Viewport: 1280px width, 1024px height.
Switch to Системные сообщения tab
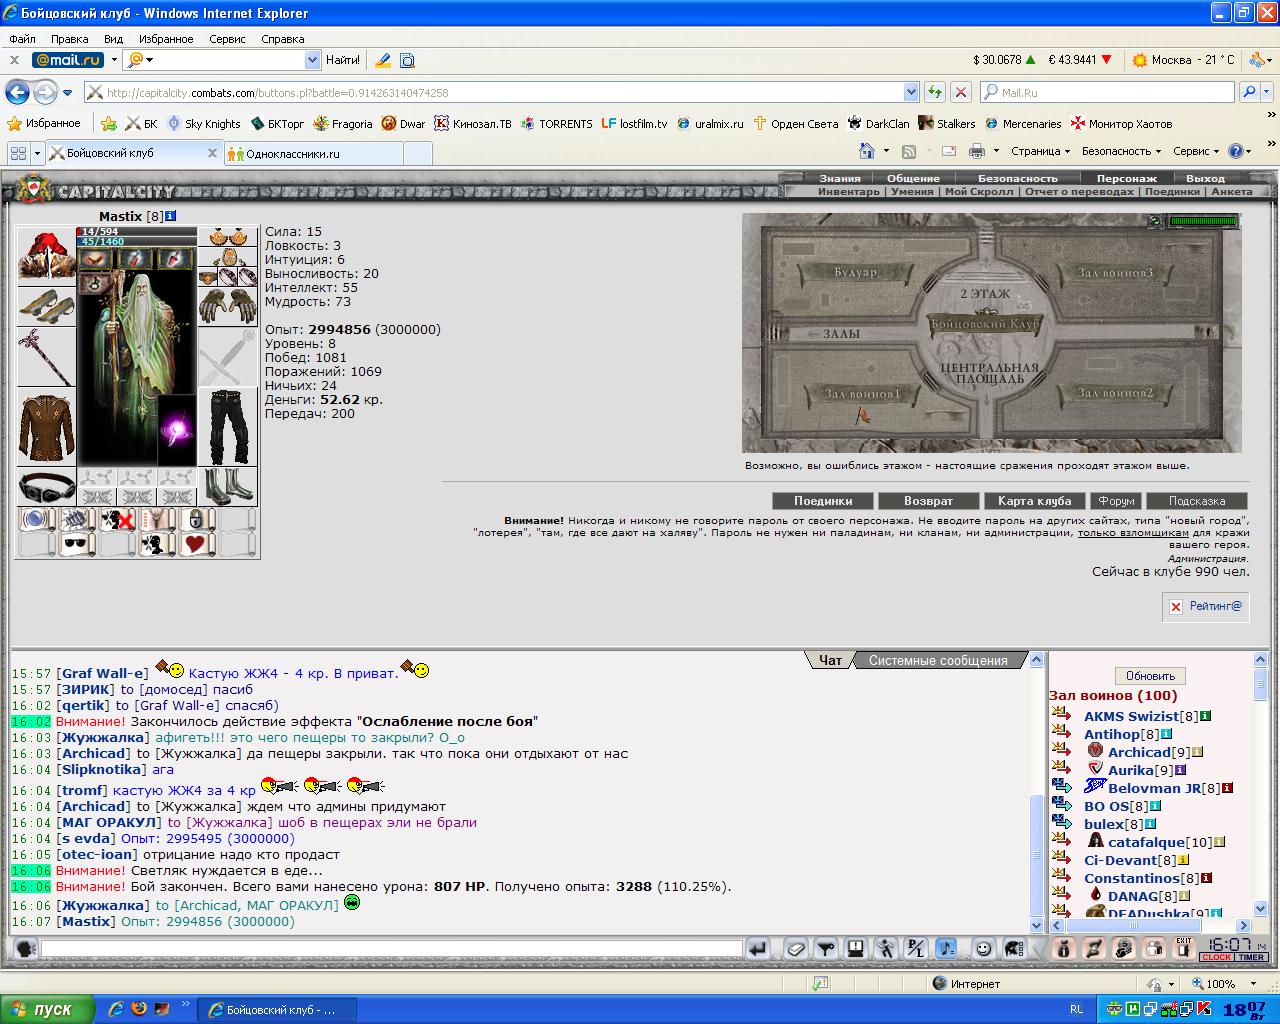click(x=938, y=660)
